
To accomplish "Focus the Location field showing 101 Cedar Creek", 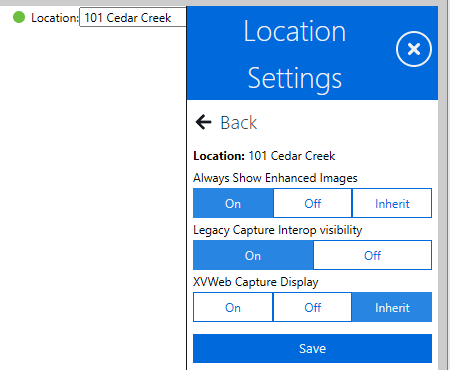I will click(x=133, y=17).
